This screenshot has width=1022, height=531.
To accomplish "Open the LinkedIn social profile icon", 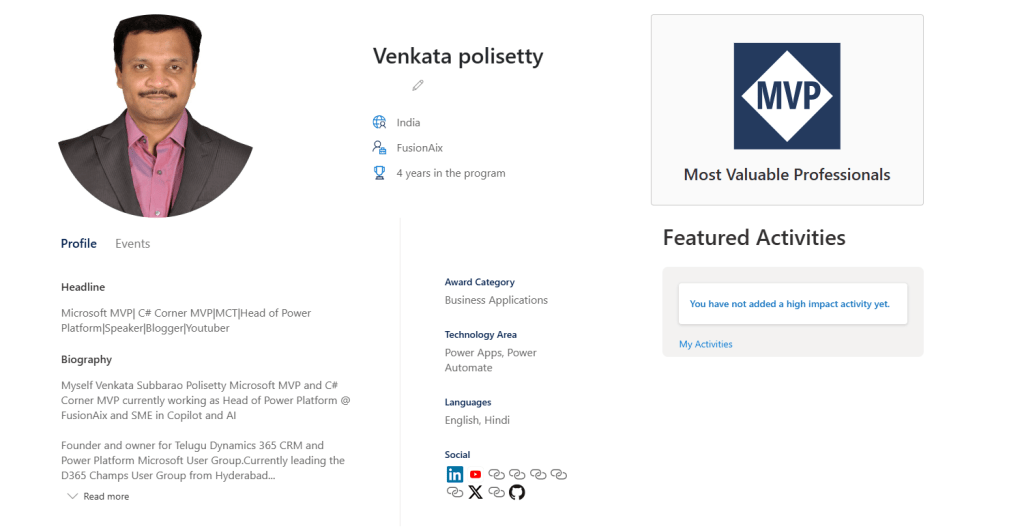I will pyautogui.click(x=455, y=474).
